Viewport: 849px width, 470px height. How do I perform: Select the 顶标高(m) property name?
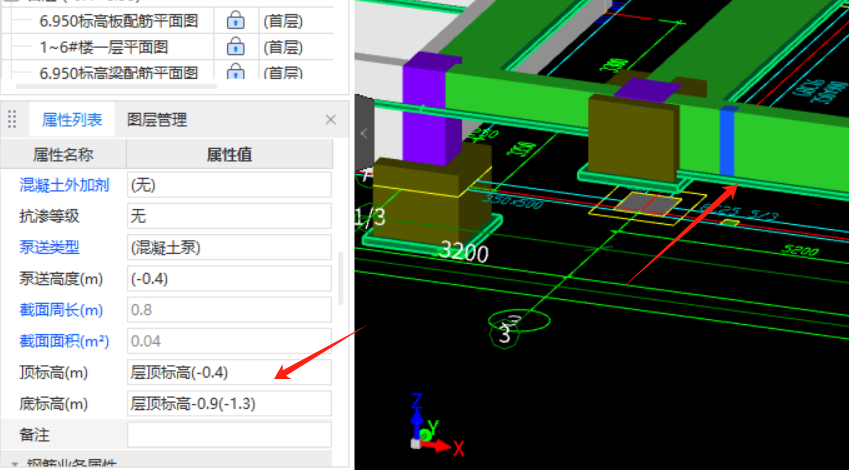click(53, 373)
